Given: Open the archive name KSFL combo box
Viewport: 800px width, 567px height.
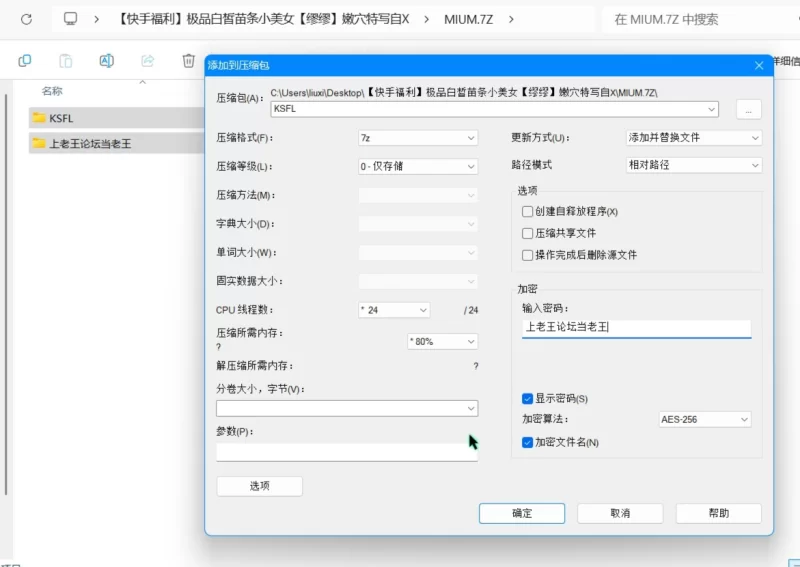Looking at the screenshot, I should click(x=494, y=109).
